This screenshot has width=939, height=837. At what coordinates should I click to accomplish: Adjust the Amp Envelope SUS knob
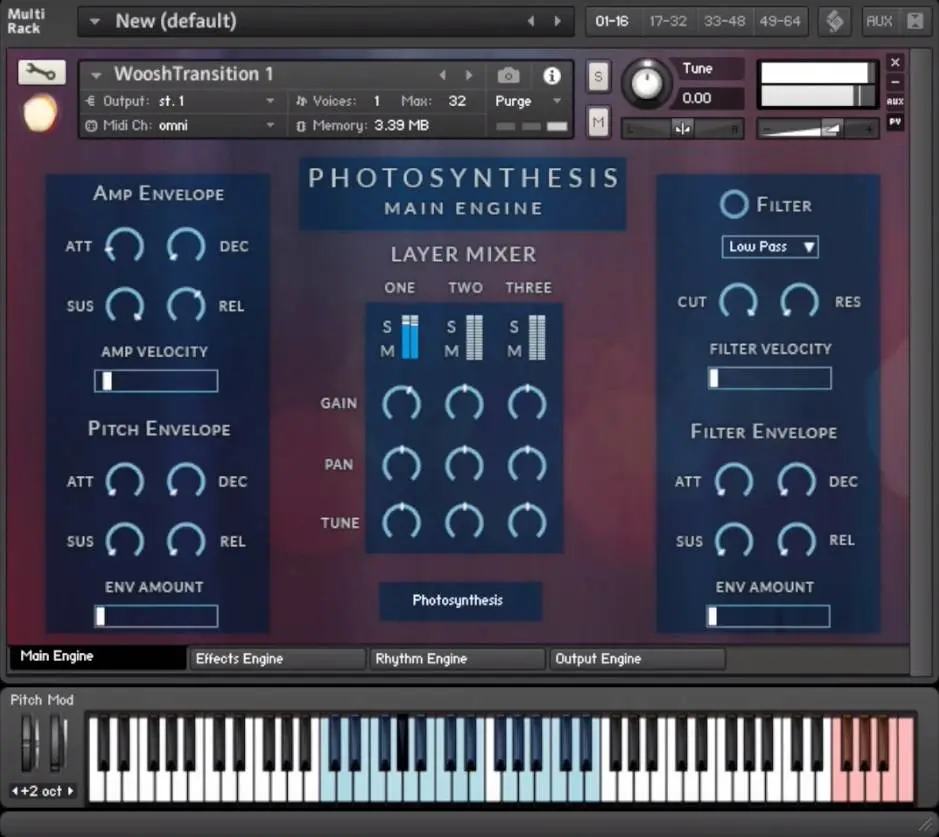tap(125, 305)
